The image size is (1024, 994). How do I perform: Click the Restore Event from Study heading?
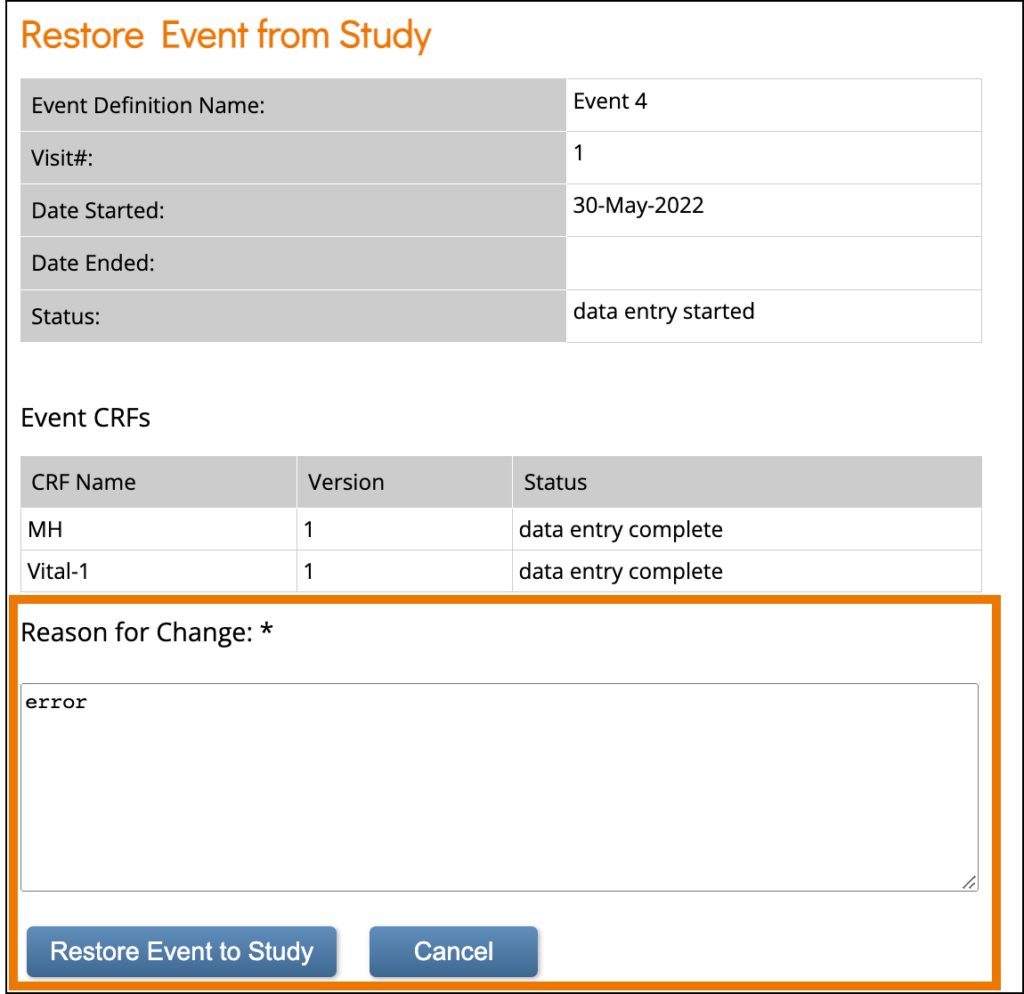click(x=225, y=35)
